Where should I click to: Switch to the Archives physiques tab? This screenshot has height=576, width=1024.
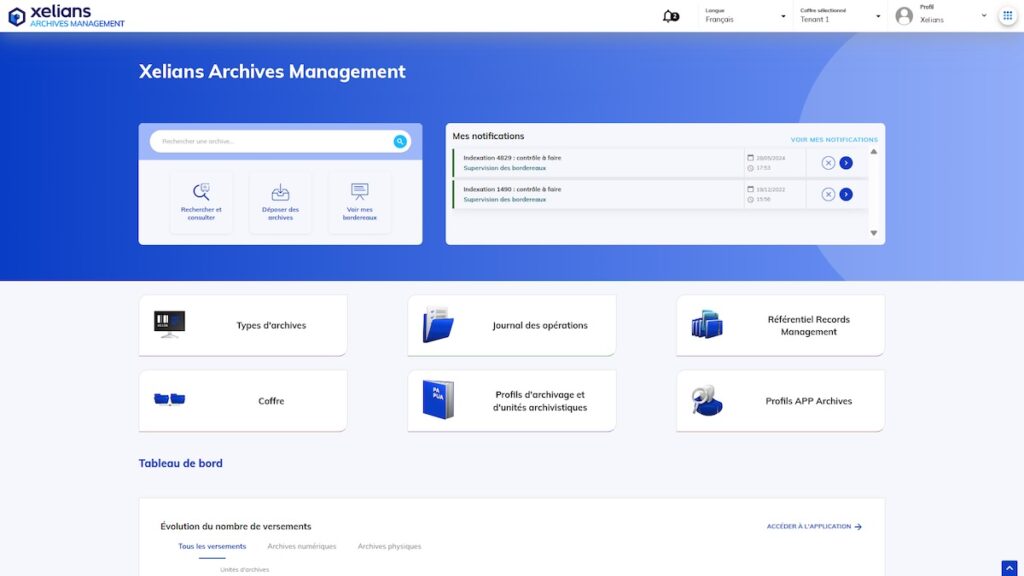[x=389, y=547]
